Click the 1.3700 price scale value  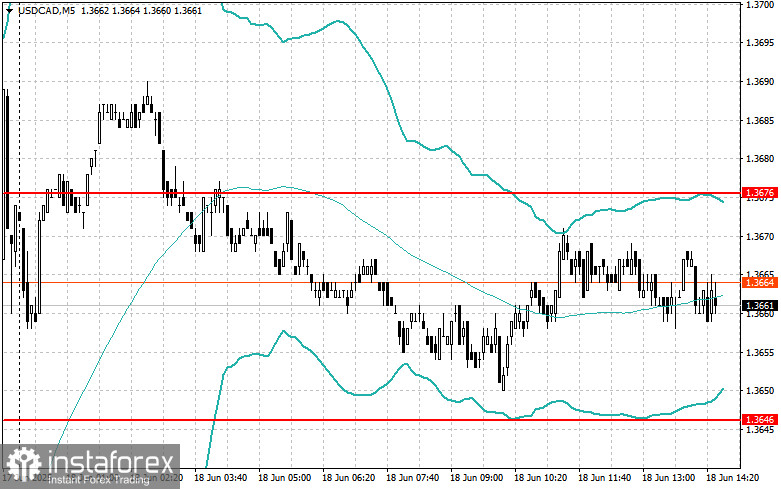click(760, 4)
